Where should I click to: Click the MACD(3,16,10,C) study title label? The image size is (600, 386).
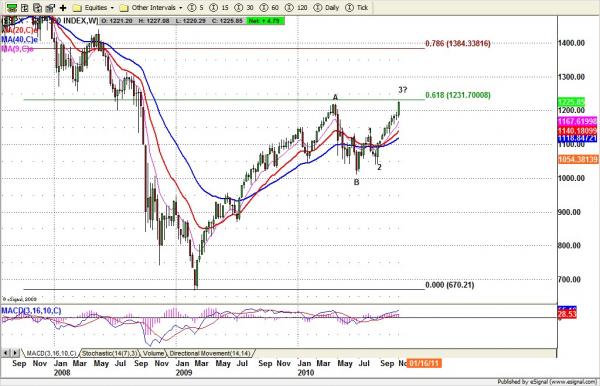pos(31,311)
